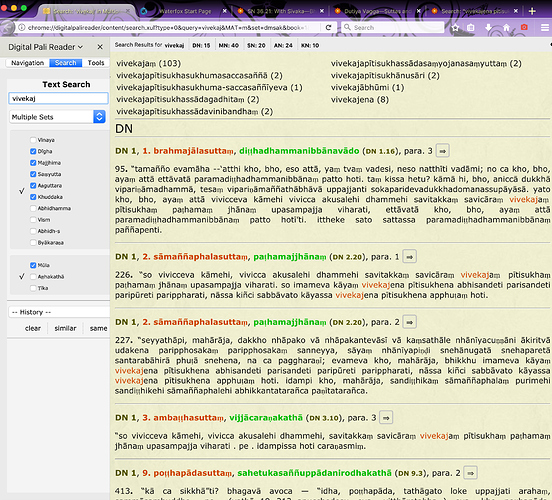Open the downloads arrow icon
Screen dimensions: 552x500
pyautogui.click(x=488, y=27)
